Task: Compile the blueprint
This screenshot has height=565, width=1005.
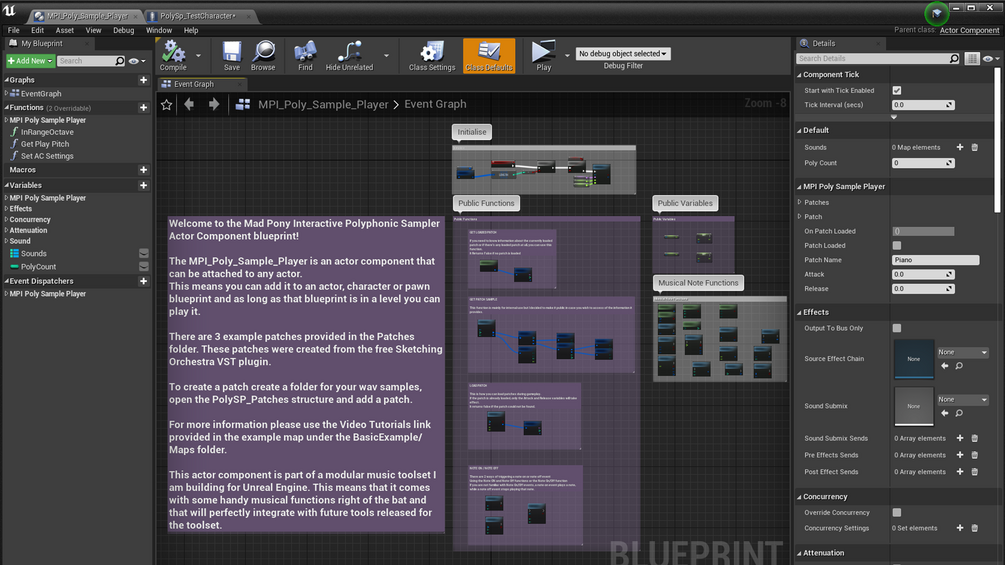Action: [x=173, y=55]
